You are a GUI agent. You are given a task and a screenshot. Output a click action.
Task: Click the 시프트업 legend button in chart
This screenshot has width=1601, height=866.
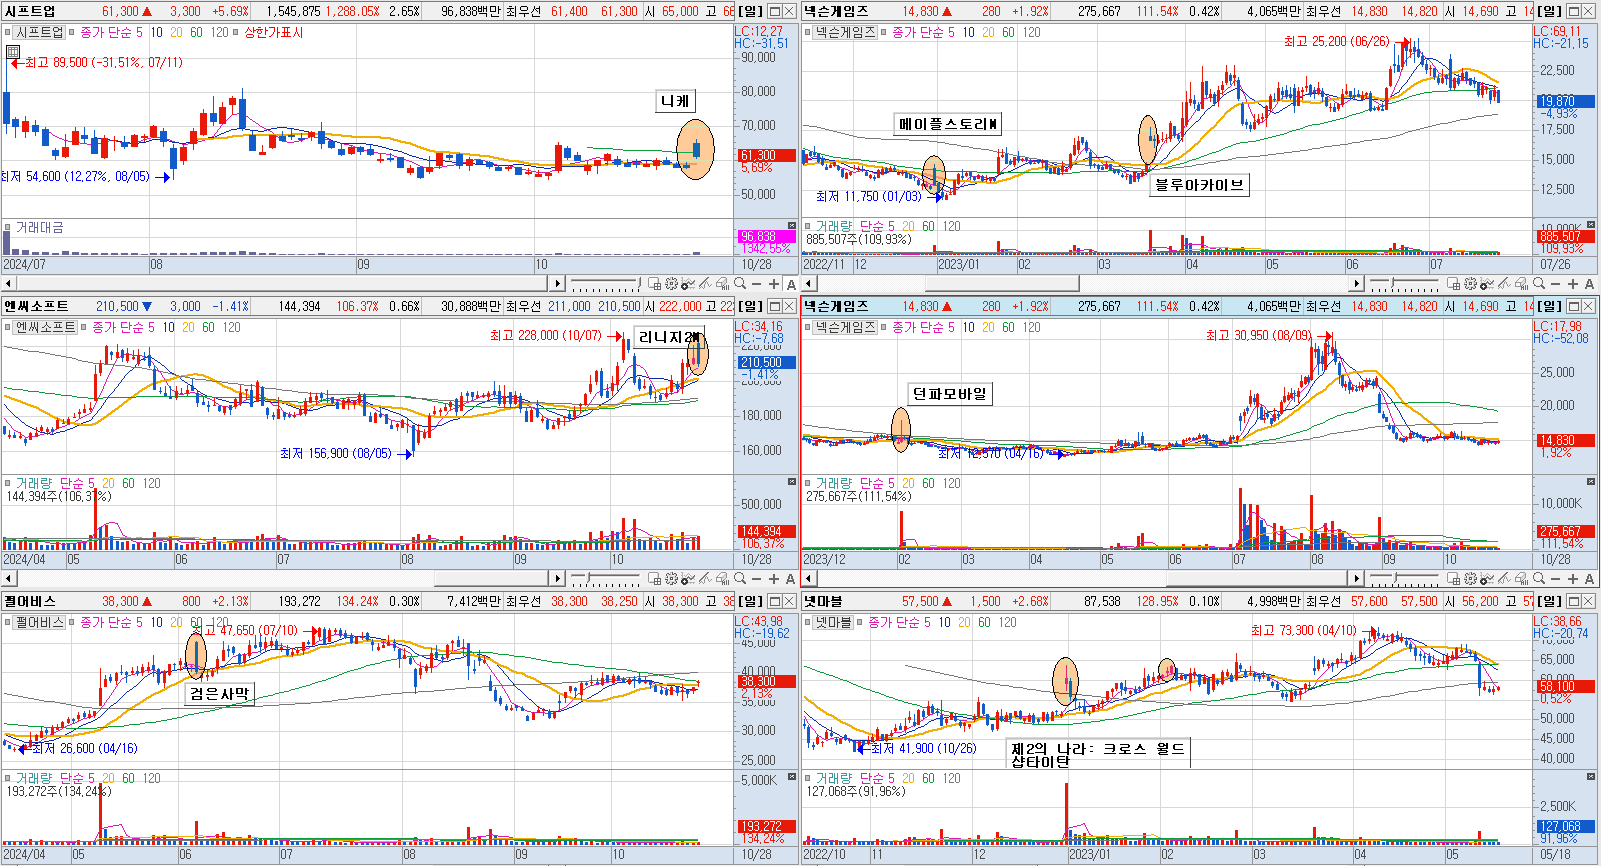tap(40, 32)
